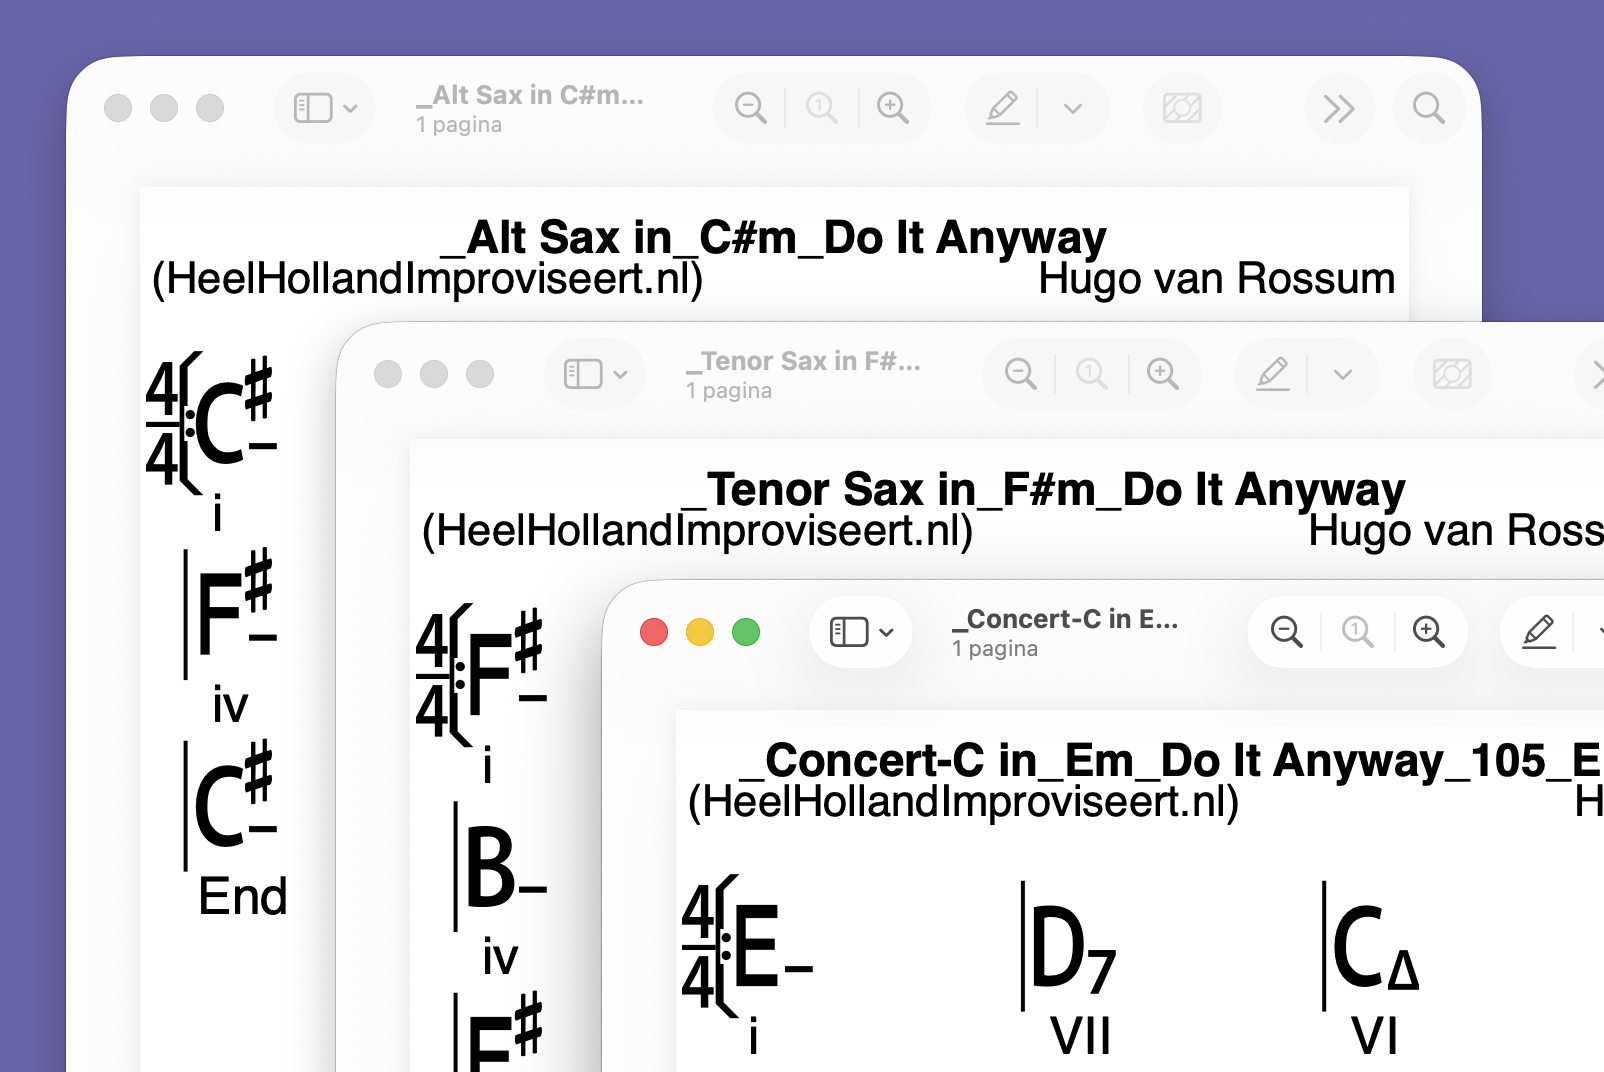Image resolution: width=1604 pixels, height=1072 pixels.
Task: Reset to actual size in Alt Sax window
Action: (x=822, y=108)
